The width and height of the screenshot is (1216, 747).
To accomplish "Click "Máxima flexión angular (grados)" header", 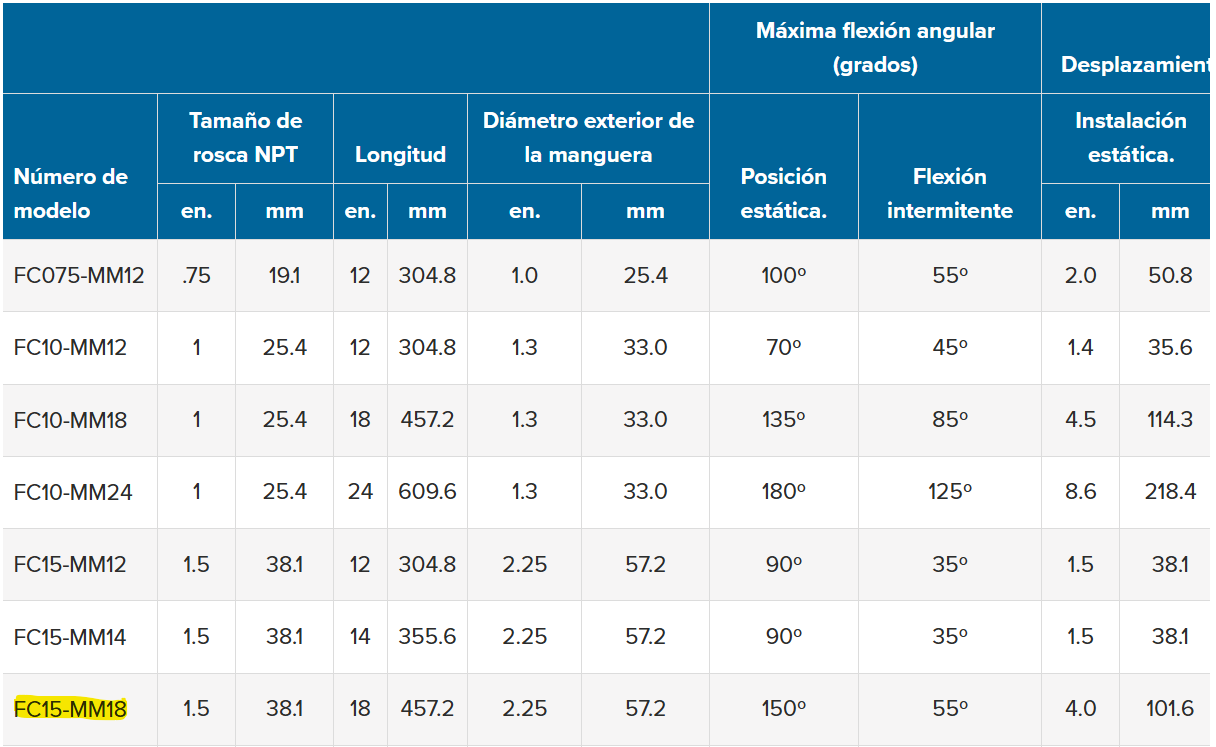I will [x=875, y=48].
